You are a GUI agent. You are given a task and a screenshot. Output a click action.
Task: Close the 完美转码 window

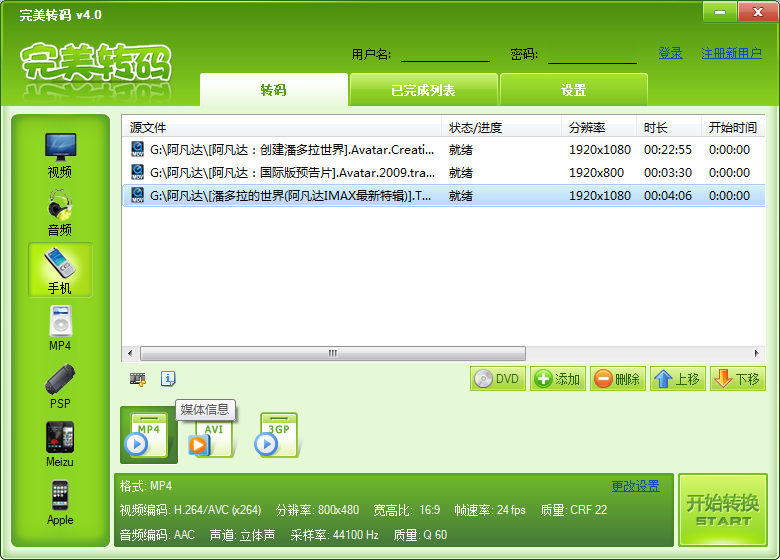coord(758,12)
